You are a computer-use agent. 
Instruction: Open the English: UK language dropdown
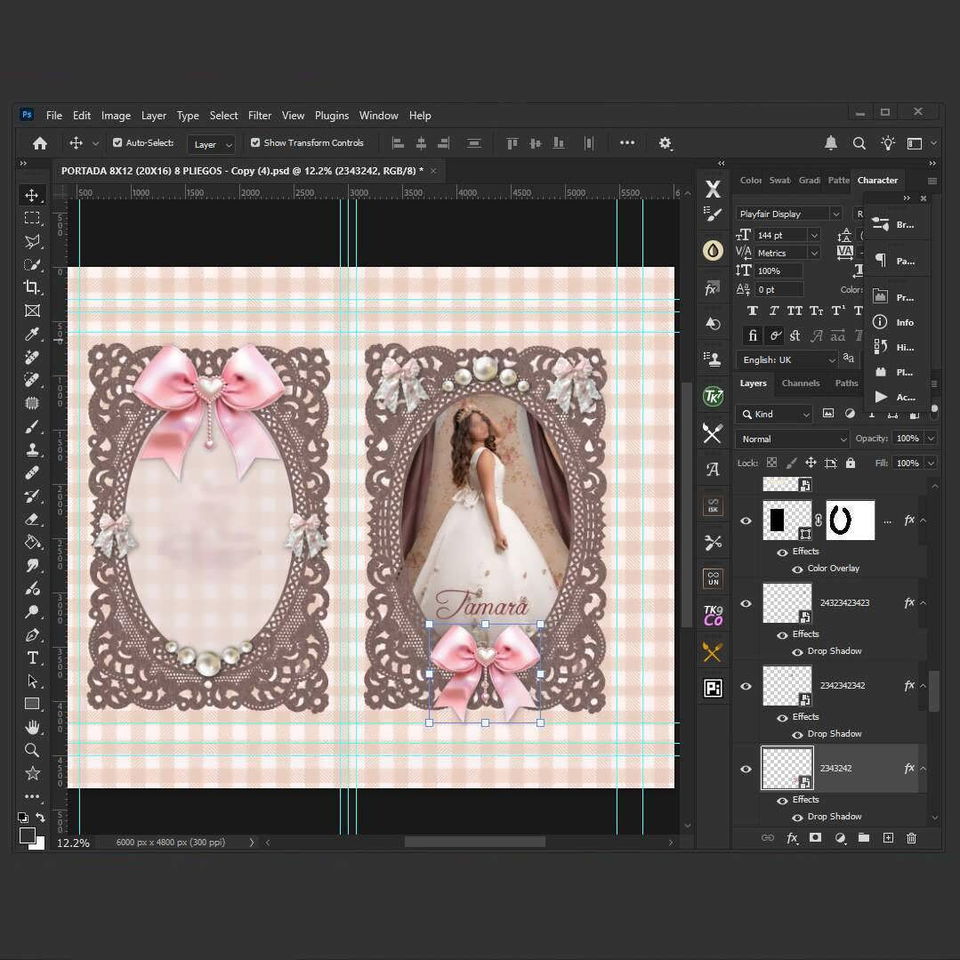coord(831,360)
